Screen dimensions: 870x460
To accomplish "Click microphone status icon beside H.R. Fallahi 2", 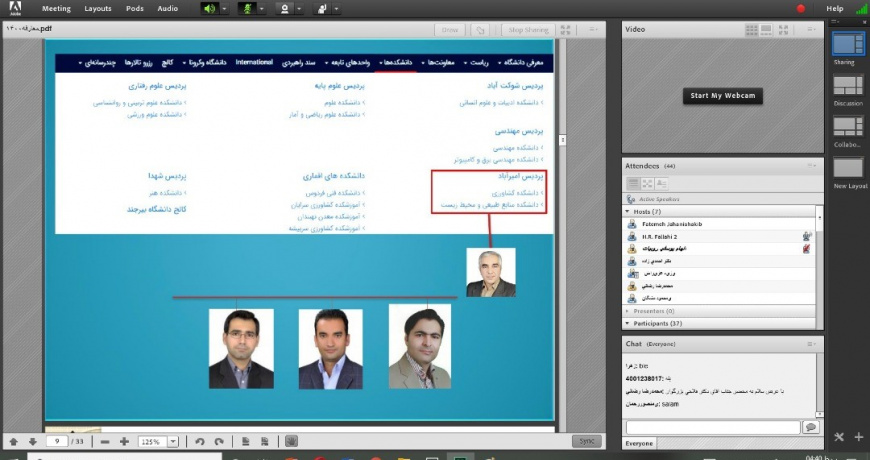I will 806,236.
